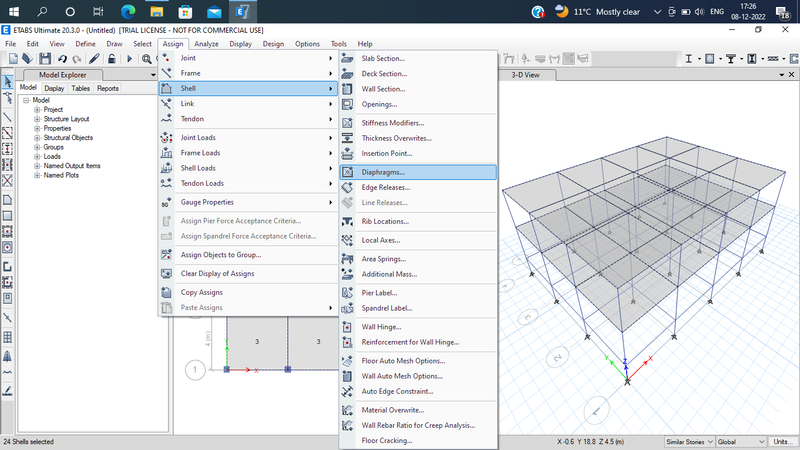Expand the Structure Layout node
Viewport: 800px width, 450px height.
tap(37, 119)
